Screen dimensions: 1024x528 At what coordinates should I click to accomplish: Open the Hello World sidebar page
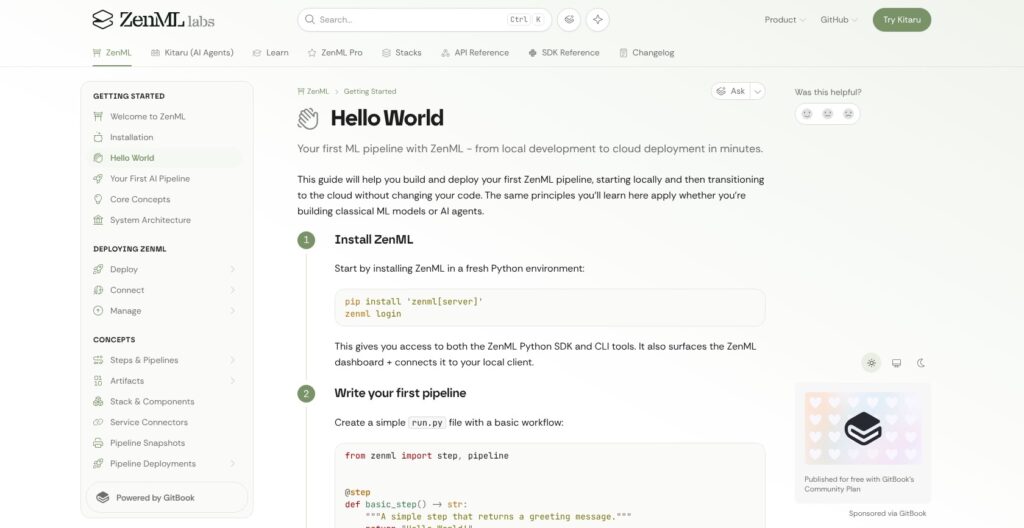[165, 158]
